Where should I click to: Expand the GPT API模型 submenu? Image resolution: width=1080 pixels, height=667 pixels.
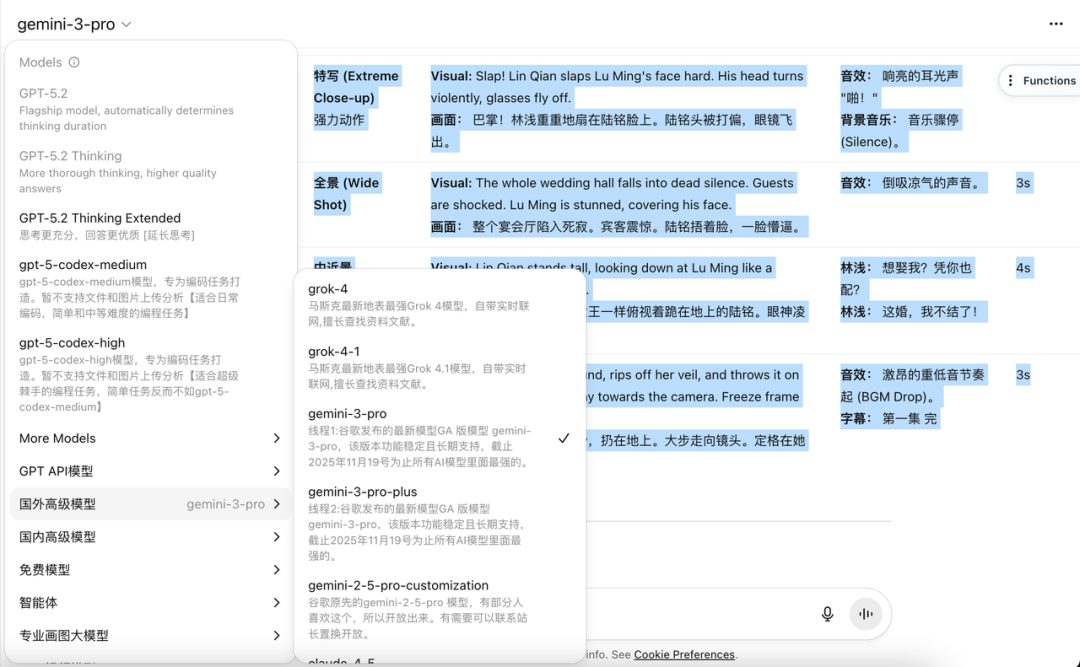(x=150, y=471)
